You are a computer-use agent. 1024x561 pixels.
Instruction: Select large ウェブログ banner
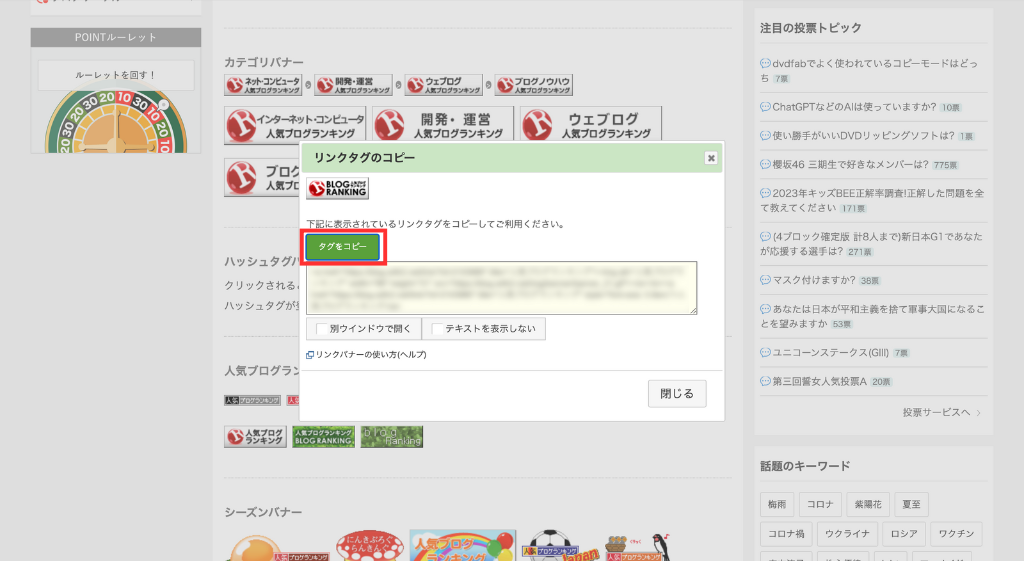point(591,124)
